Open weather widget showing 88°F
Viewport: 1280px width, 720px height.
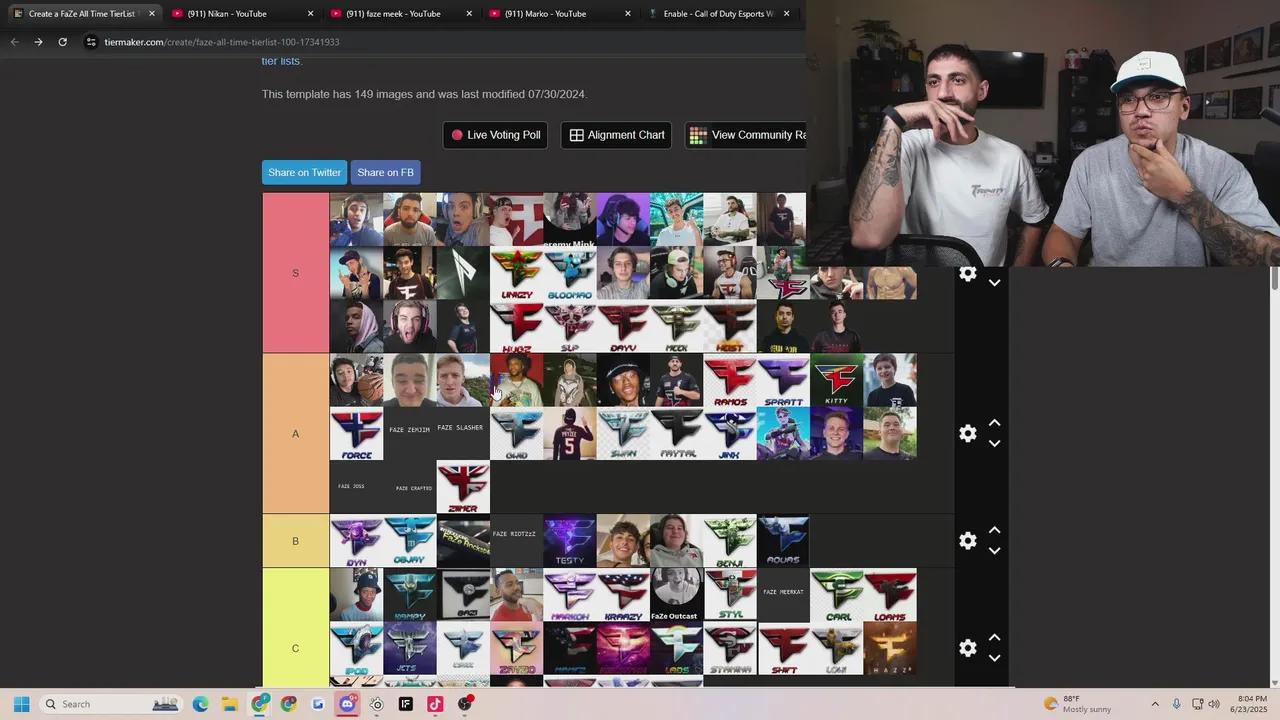(x=1077, y=704)
